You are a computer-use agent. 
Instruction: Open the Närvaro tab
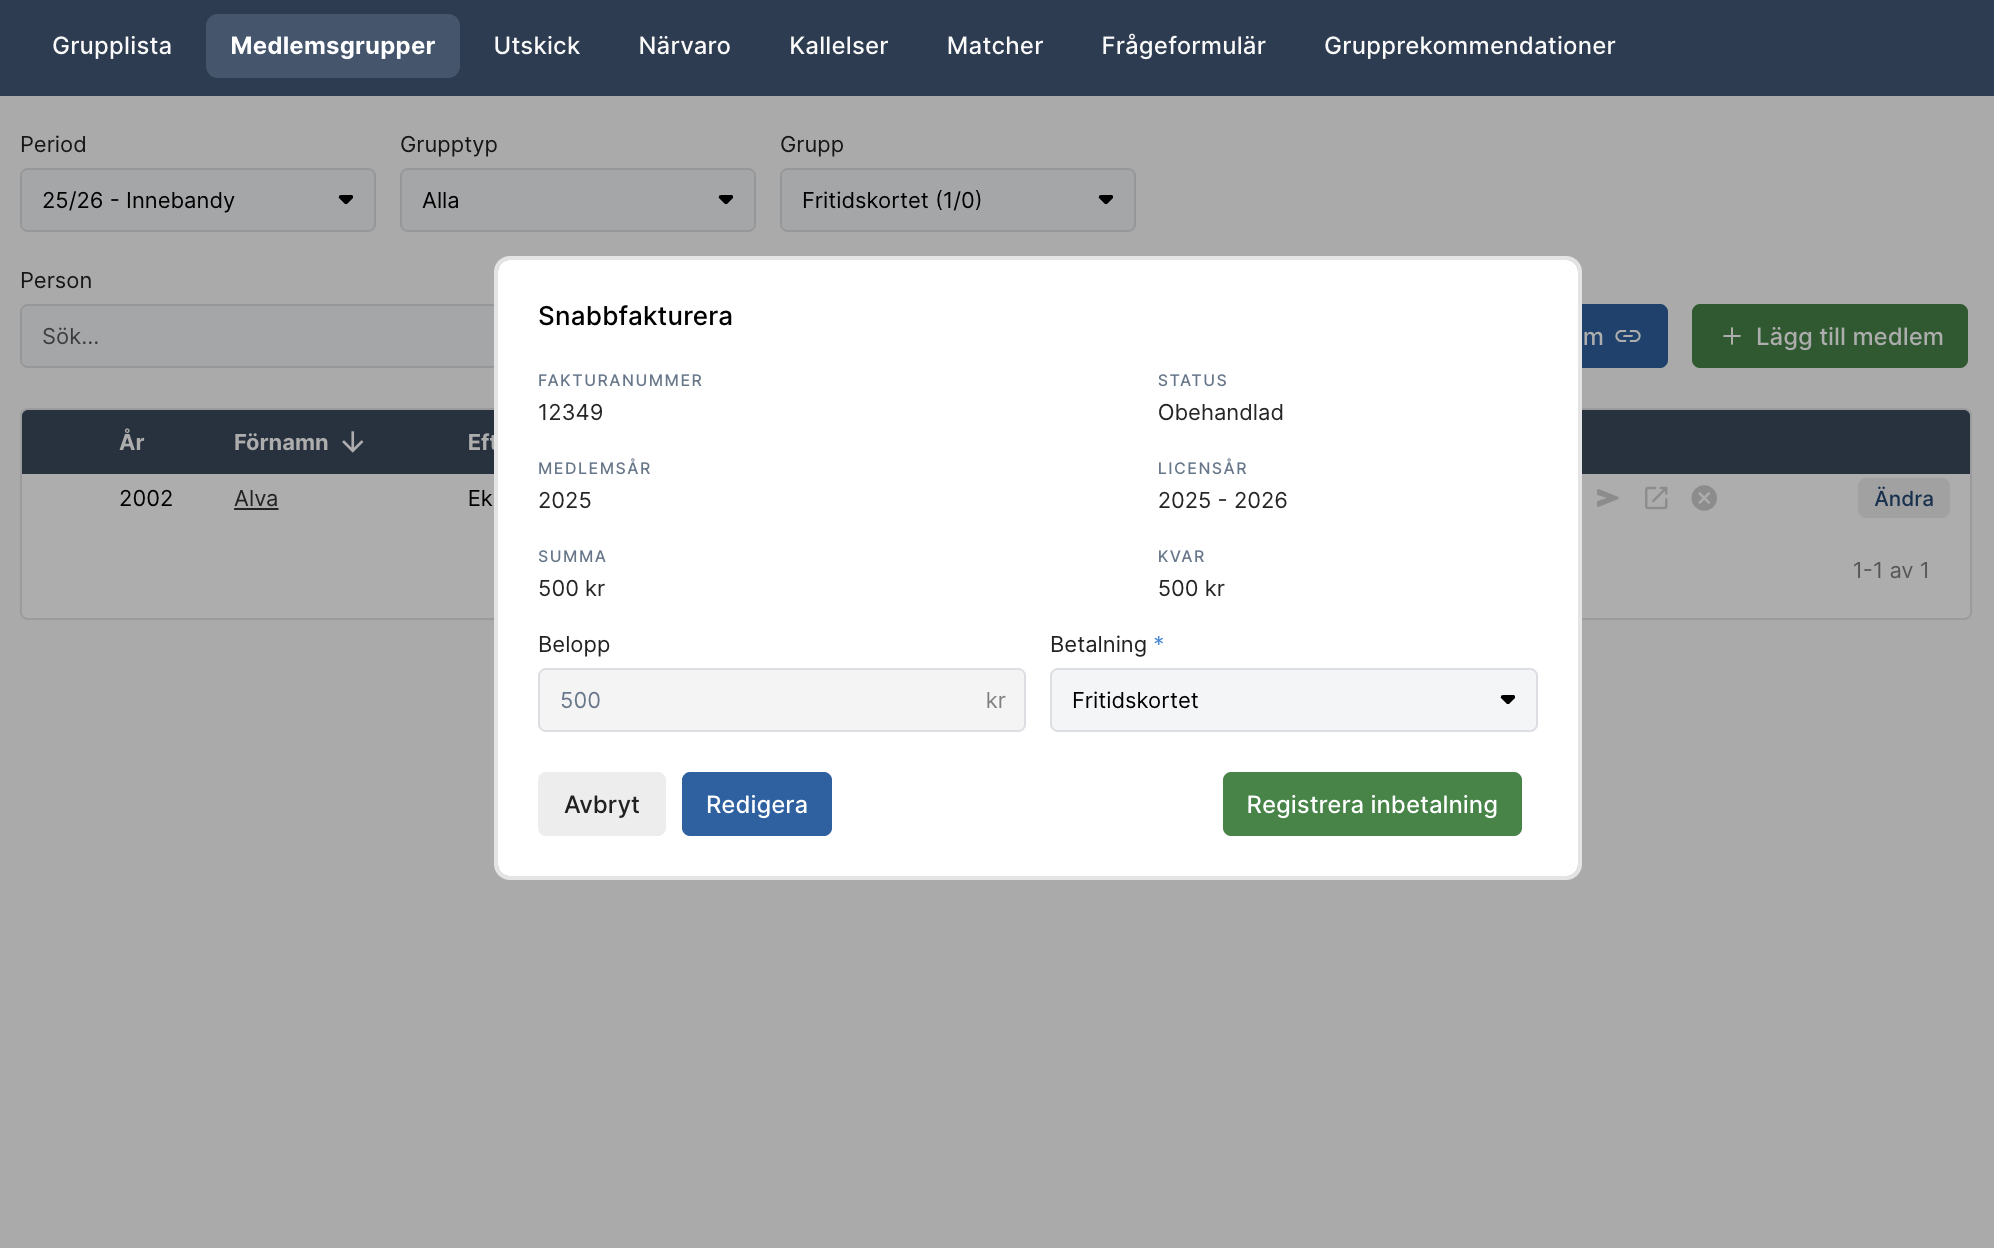[x=684, y=46]
